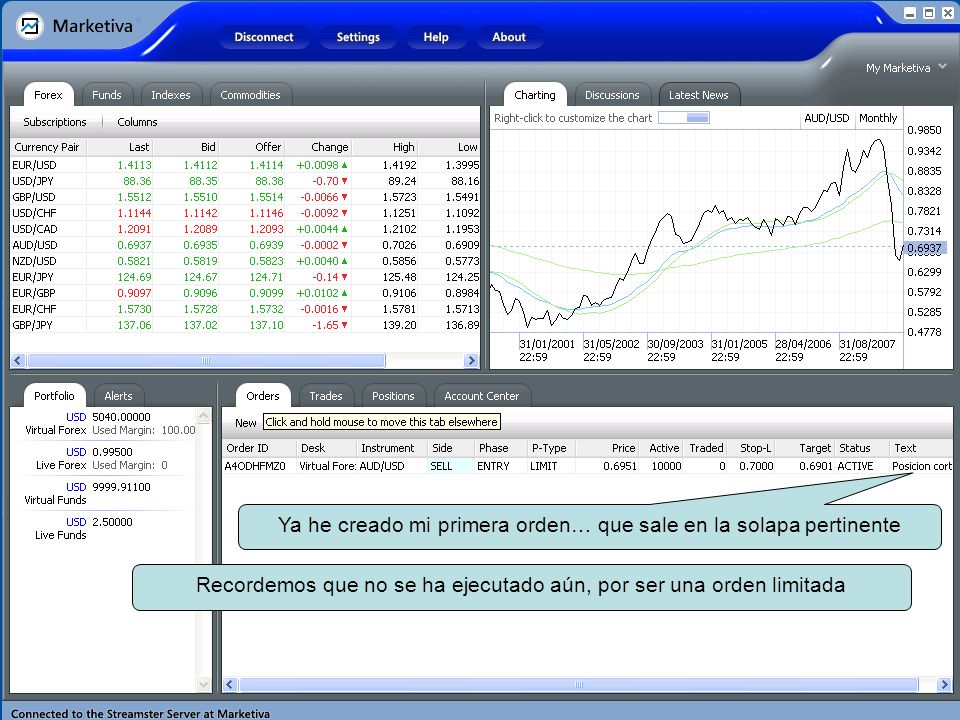
Task: Select the EUR/GBP currency pair
Action: point(34,293)
